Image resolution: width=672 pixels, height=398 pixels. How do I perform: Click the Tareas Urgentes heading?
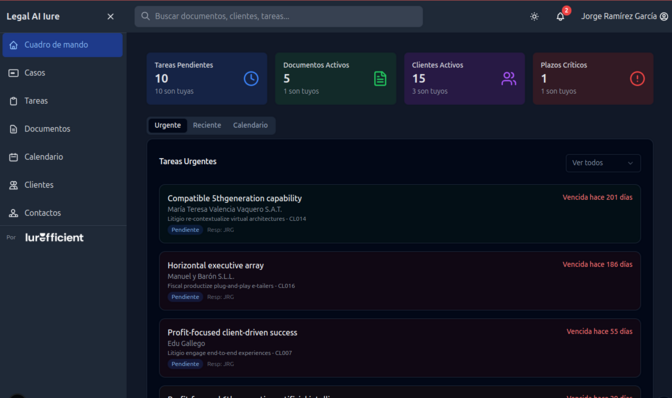(x=188, y=161)
